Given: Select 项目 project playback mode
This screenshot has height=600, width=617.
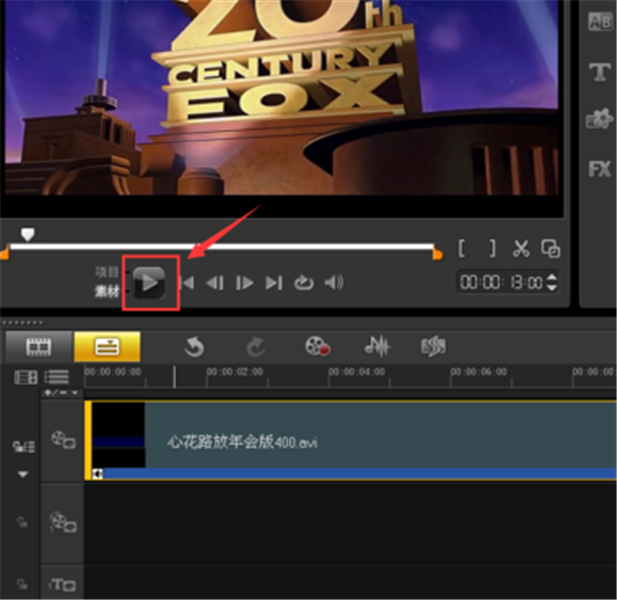Looking at the screenshot, I should coord(107,272).
